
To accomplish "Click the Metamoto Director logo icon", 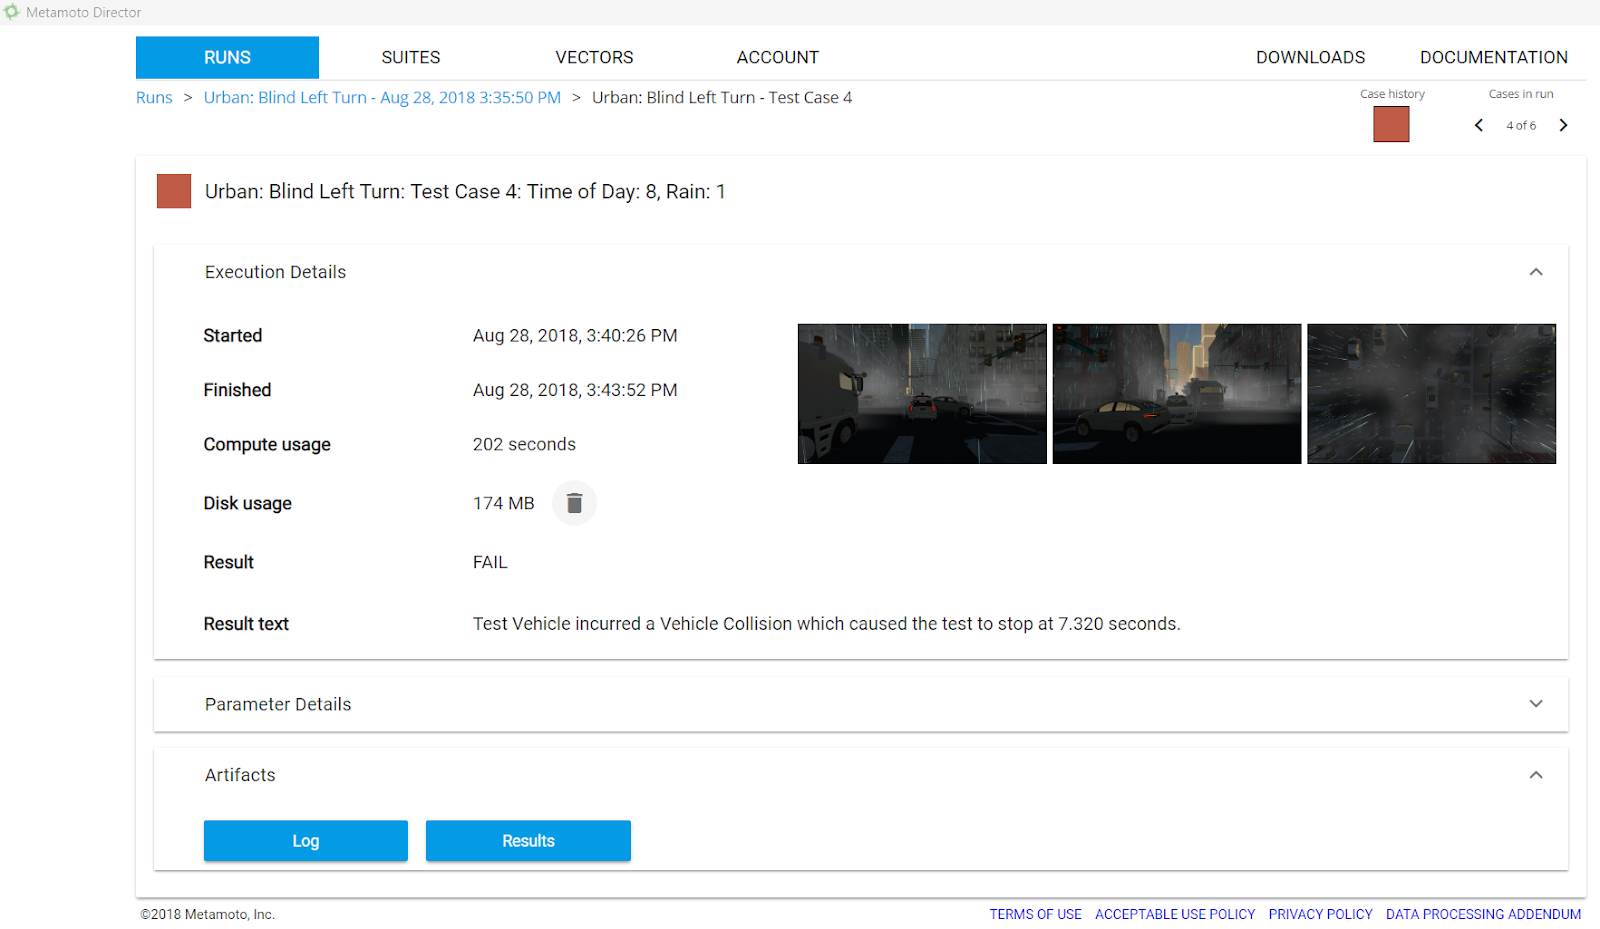I will 11,12.
